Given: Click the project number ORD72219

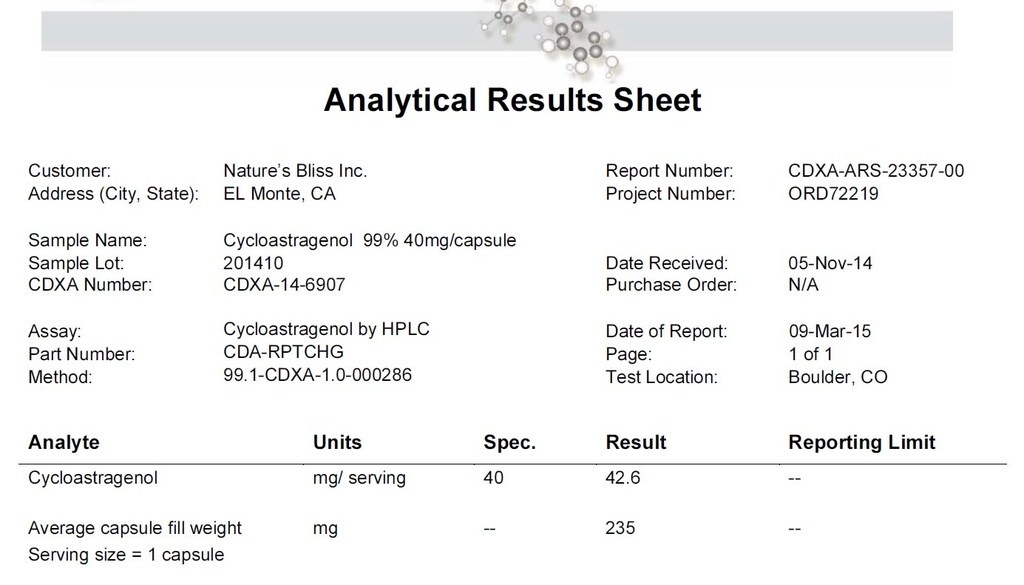Looking at the screenshot, I should click(x=833, y=194).
